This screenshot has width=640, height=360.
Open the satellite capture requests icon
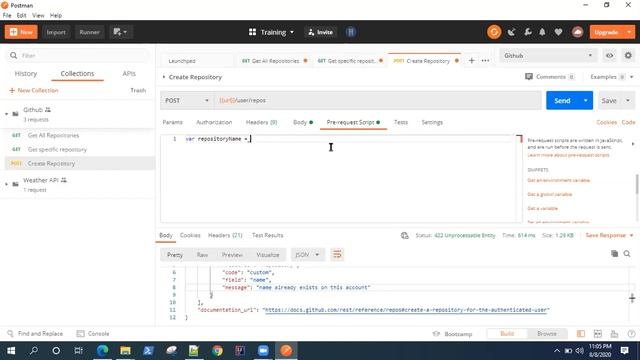coord(511,32)
